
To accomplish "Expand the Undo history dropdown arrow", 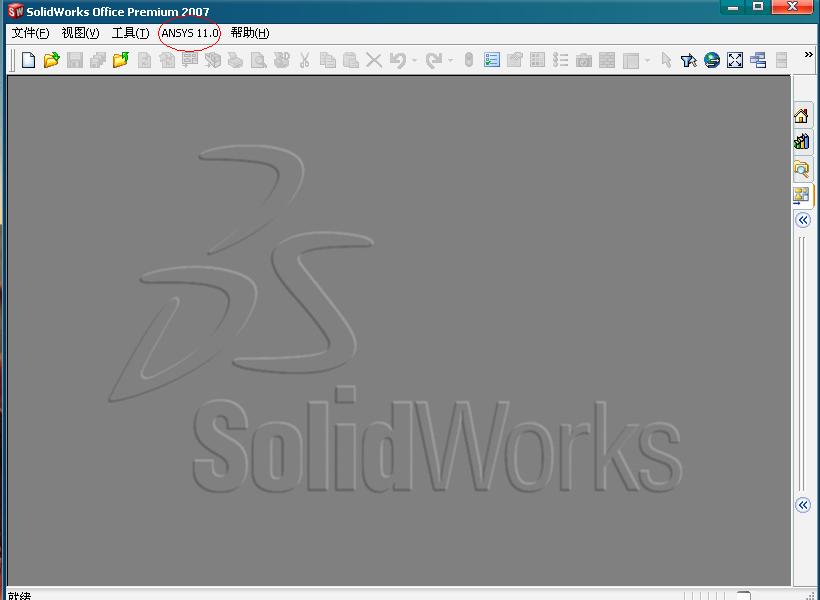I will 415,60.
